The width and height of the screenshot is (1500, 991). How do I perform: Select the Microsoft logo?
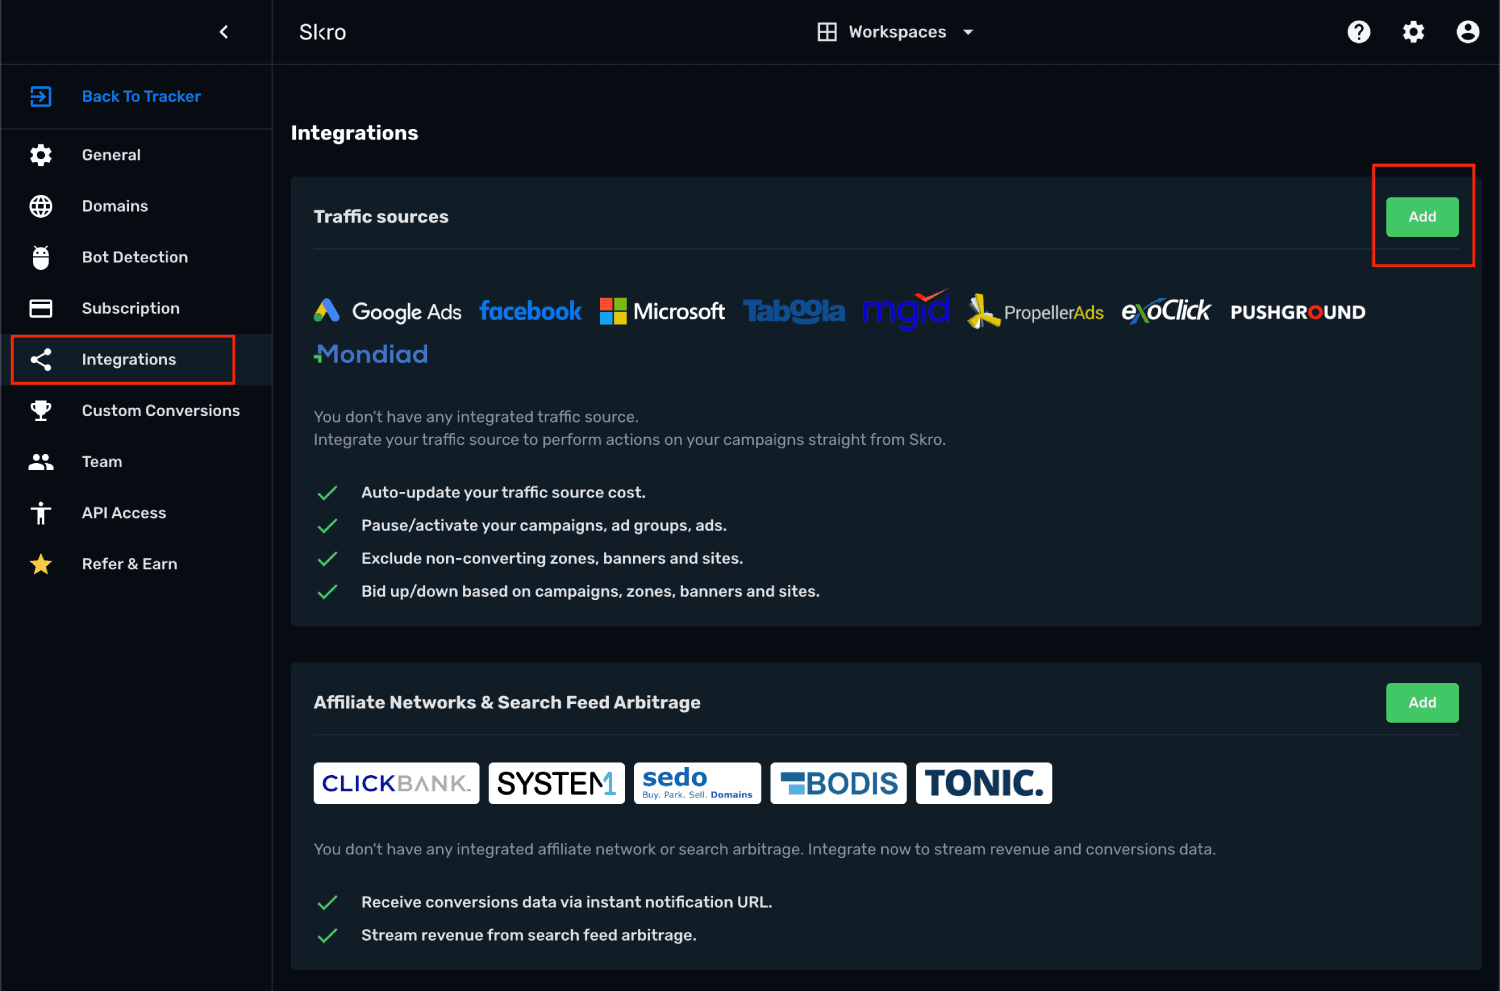pos(662,311)
